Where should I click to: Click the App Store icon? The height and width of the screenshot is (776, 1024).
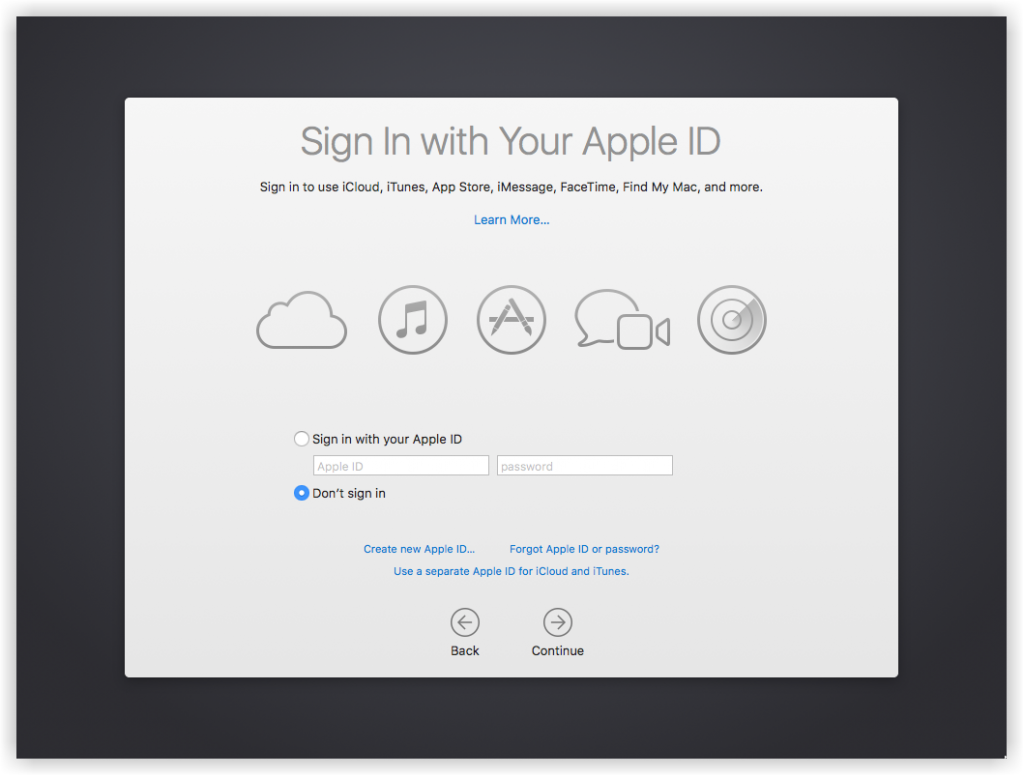[511, 319]
